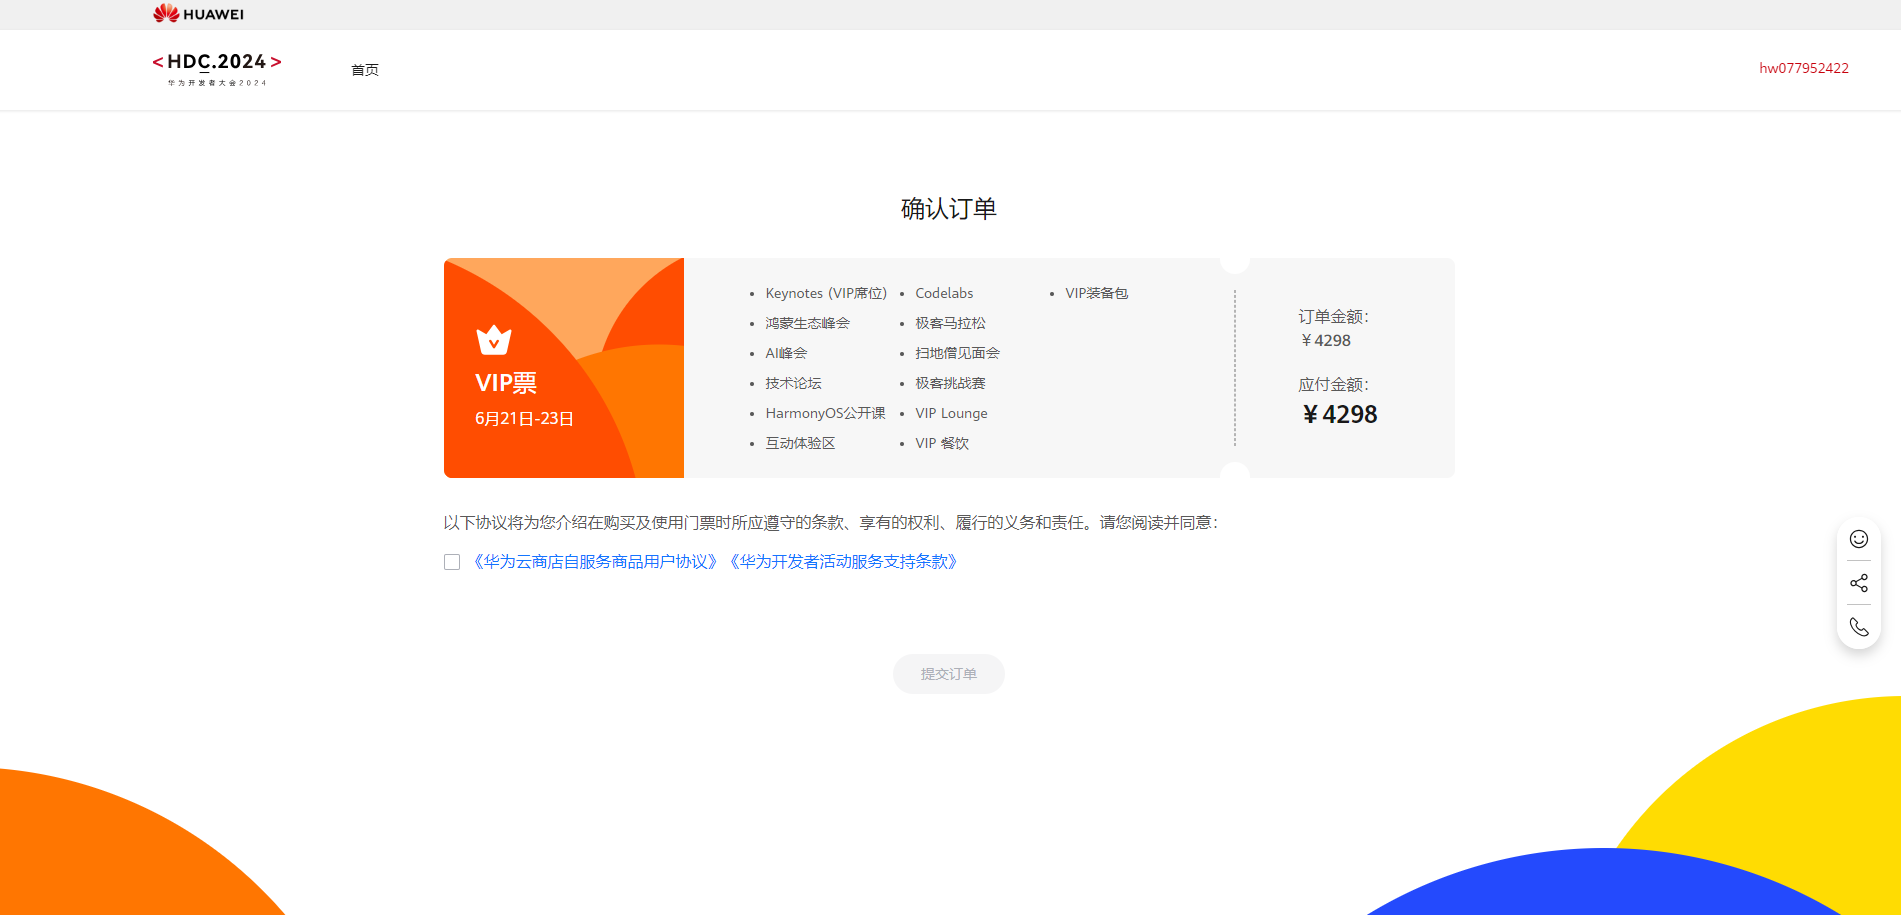
Task: Click the VIP Lounge benefit item
Action: pos(951,413)
